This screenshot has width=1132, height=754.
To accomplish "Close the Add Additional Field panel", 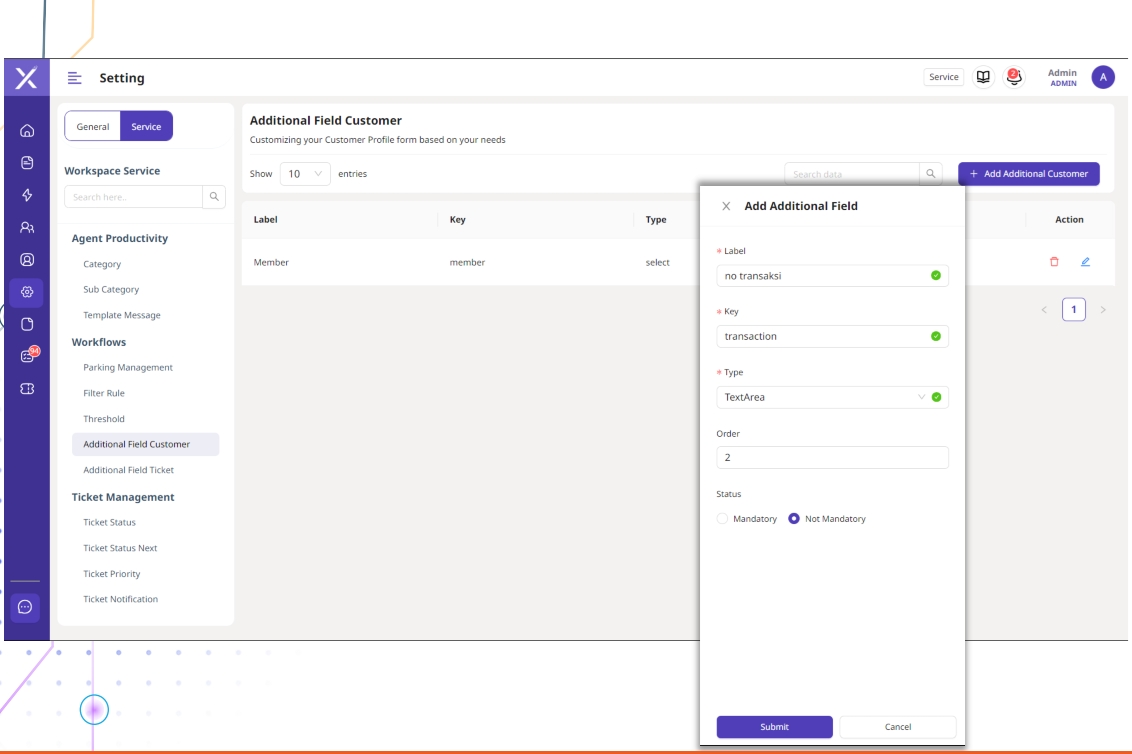I will [726, 206].
